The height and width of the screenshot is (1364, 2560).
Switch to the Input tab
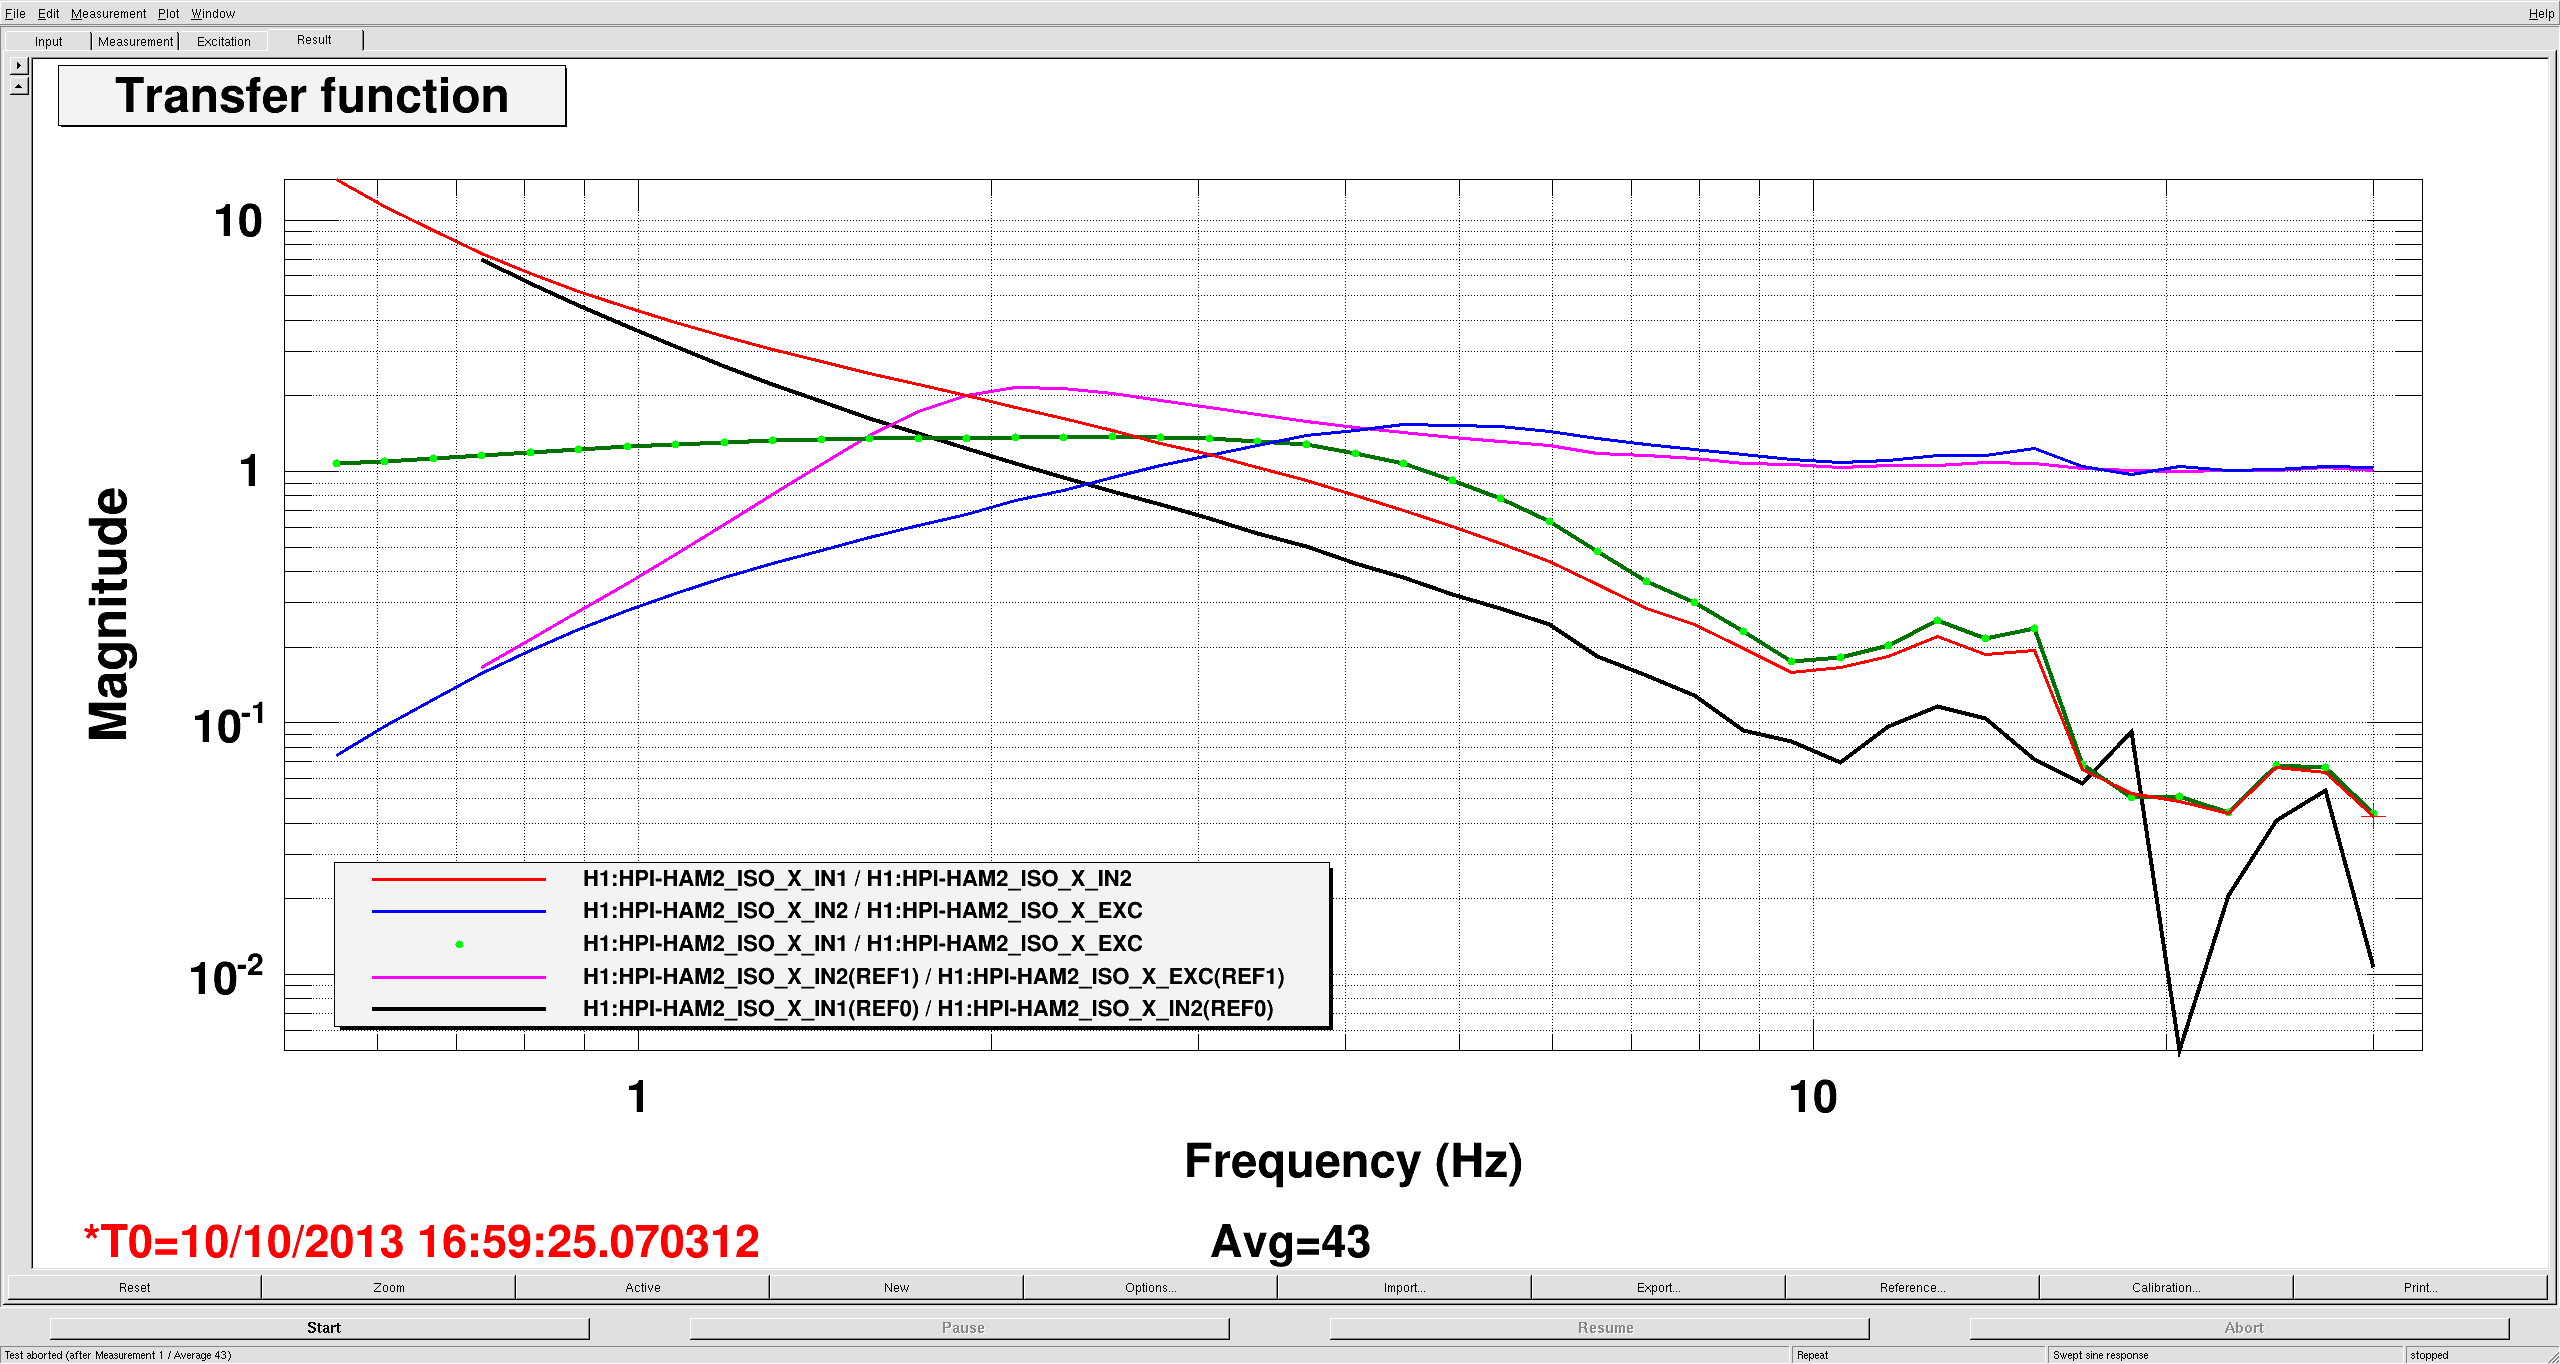click(x=48, y=41)
